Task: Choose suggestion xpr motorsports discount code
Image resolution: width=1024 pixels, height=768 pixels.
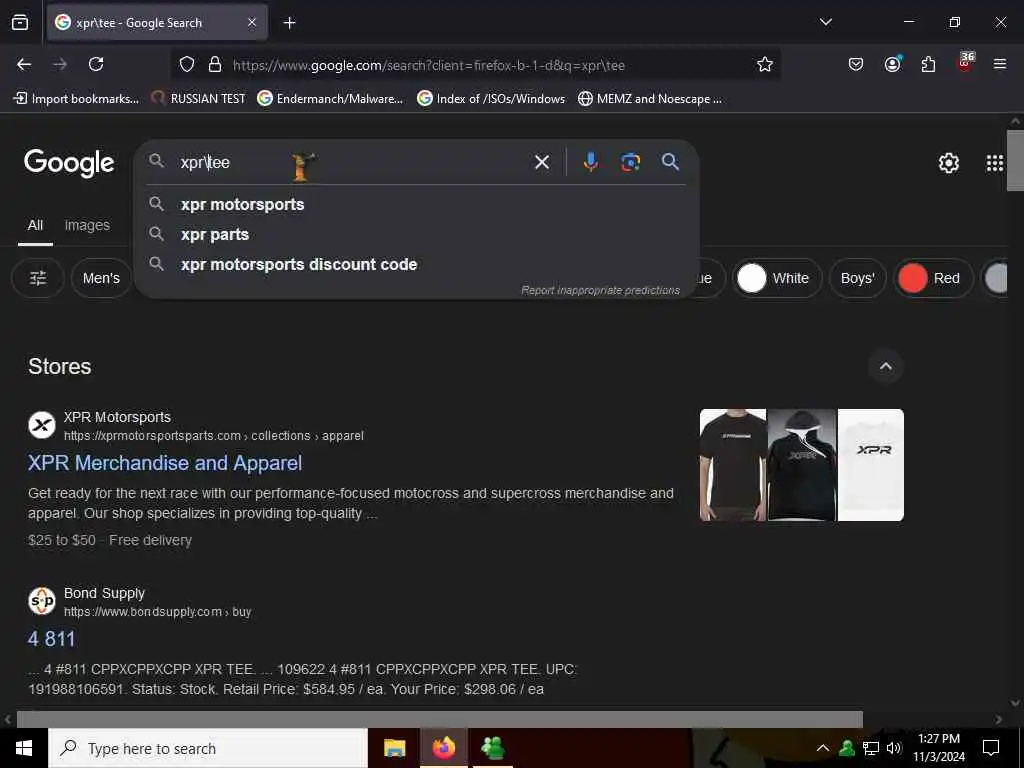Action: pos(417,264)
